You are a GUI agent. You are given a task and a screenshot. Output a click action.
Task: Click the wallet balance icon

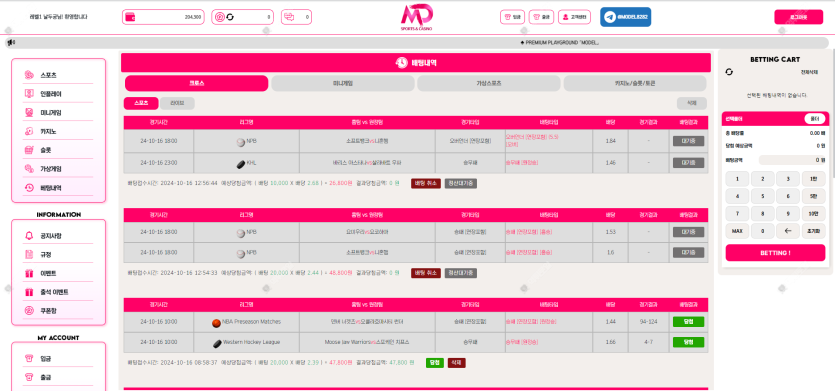pyautogui.click(x=130, y=17)
